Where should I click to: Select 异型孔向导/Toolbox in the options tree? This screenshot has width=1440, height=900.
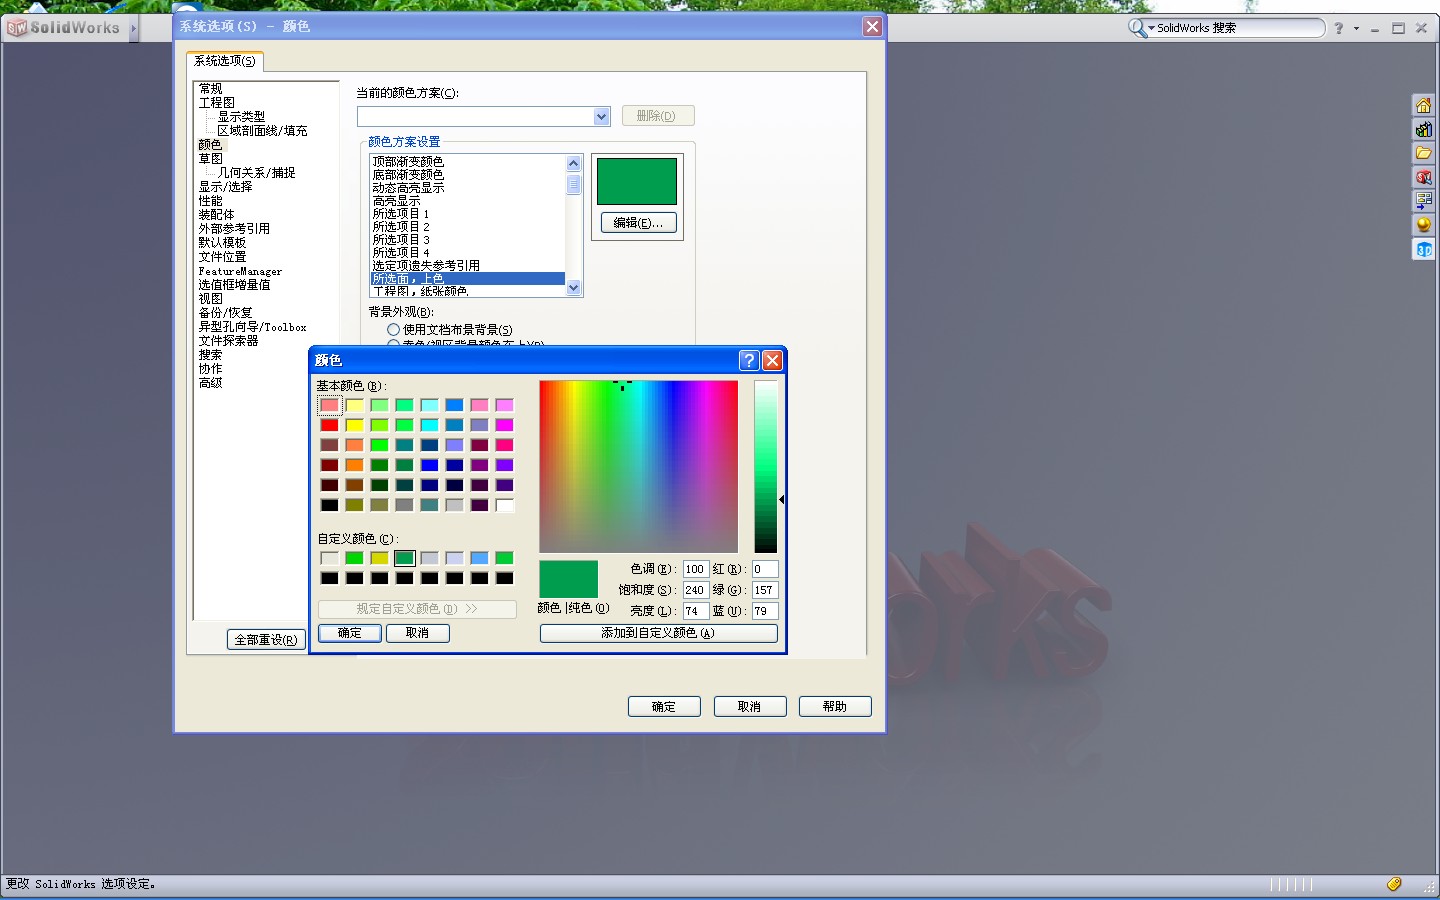[253, 327]
